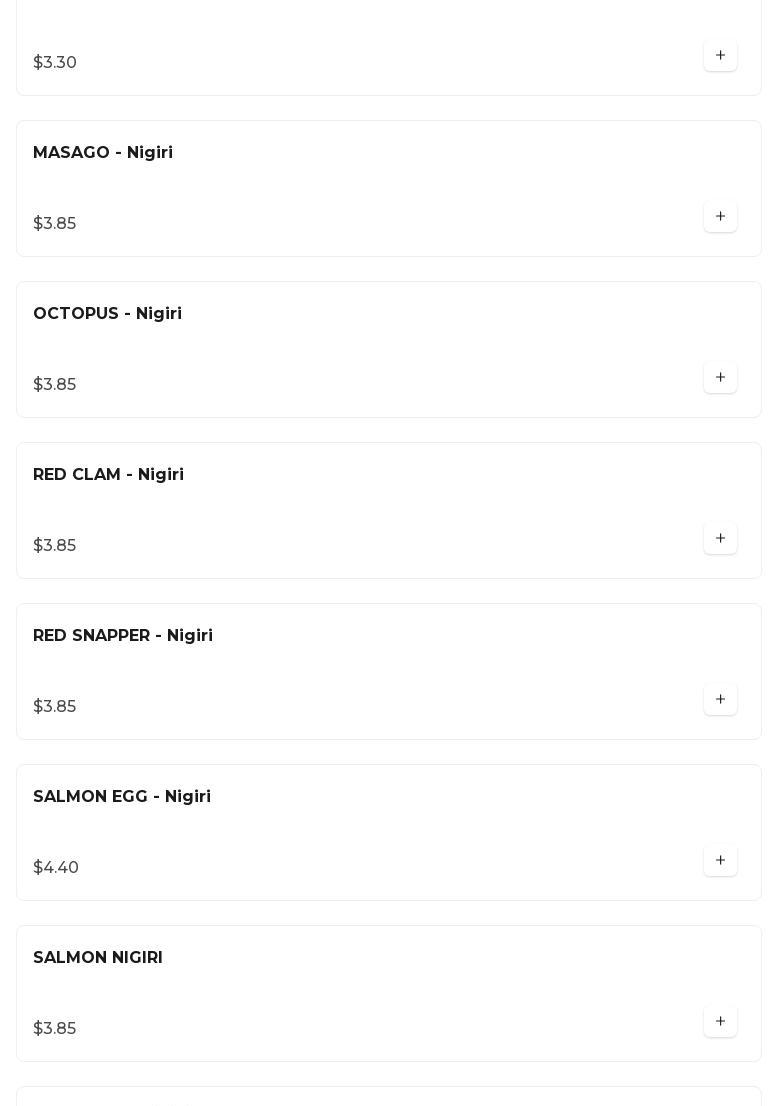Click the $3.85 price under MASAGO
Image resolution: width=778 pixels, height=1106 pixels.
(x=55, y=224)
